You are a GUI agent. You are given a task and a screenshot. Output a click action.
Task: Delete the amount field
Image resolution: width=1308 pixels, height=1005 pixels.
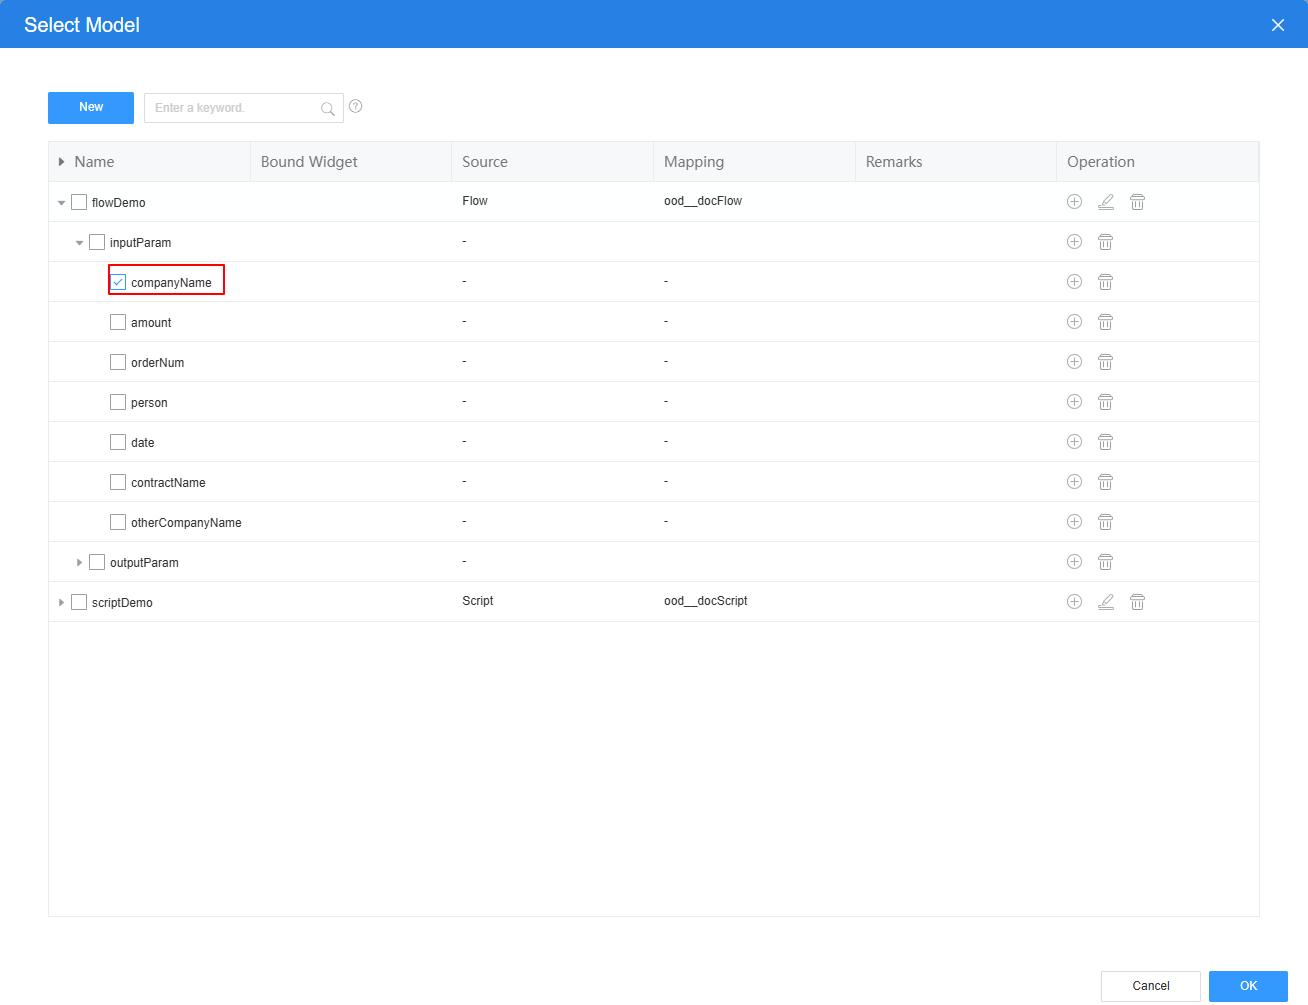(x=1105, y=321)
